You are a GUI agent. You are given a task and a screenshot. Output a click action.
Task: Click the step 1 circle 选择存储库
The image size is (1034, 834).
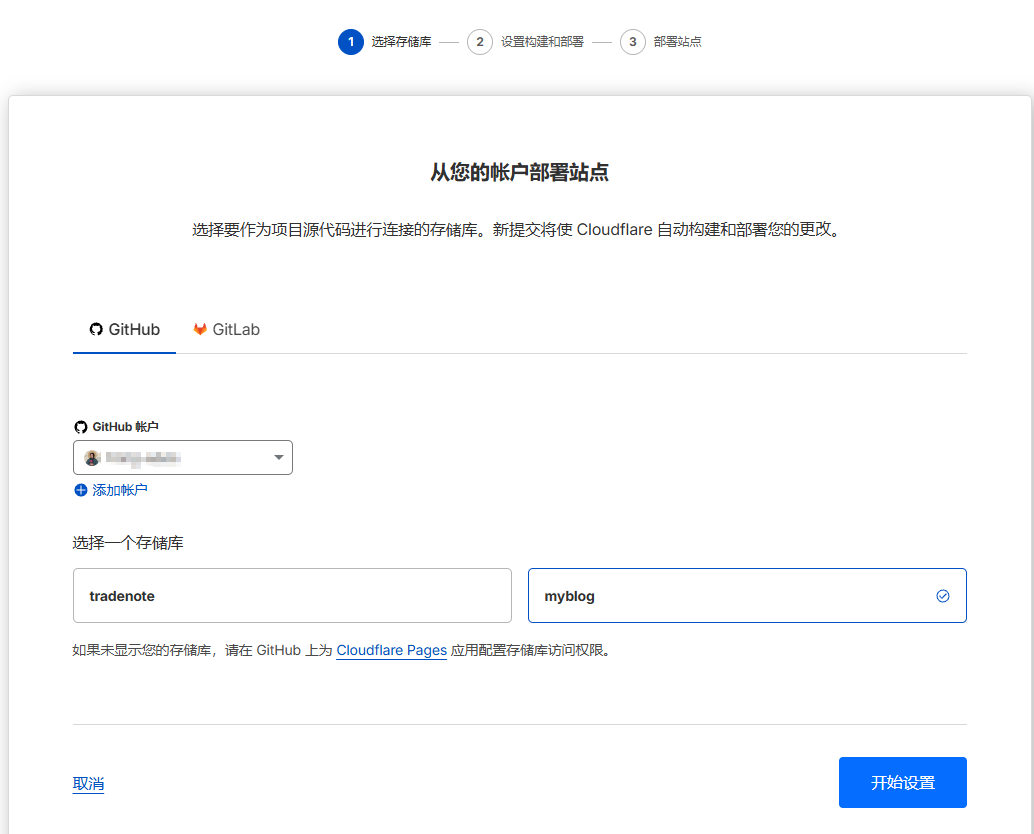351,42
